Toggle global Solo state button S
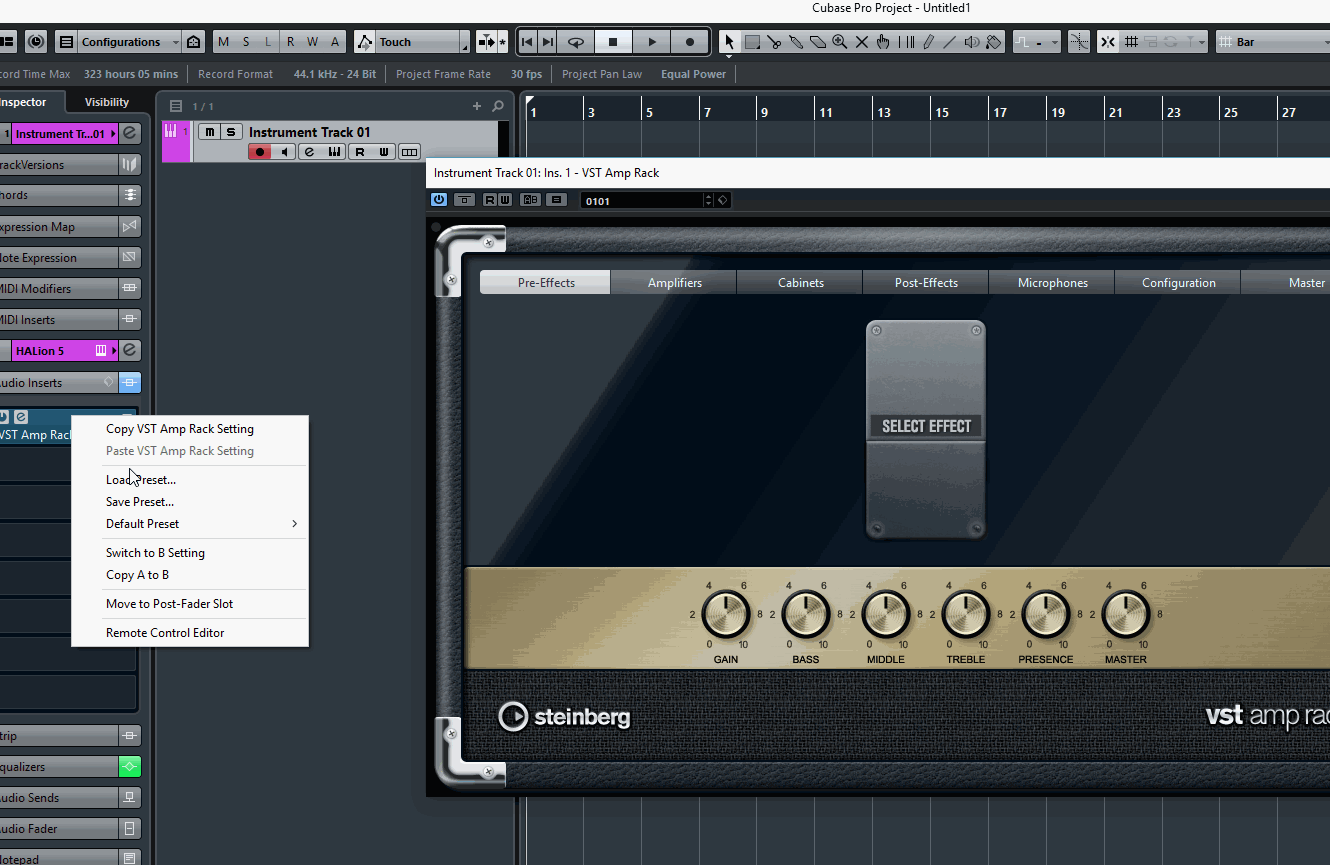 pyautogui.click(x=246, y=42)
